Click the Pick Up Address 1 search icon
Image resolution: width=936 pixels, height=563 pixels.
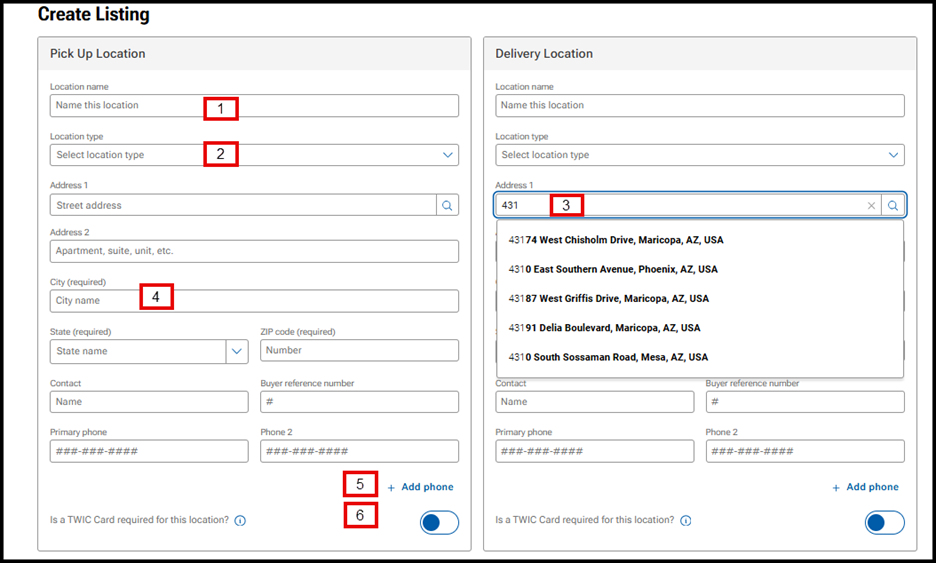447,205
